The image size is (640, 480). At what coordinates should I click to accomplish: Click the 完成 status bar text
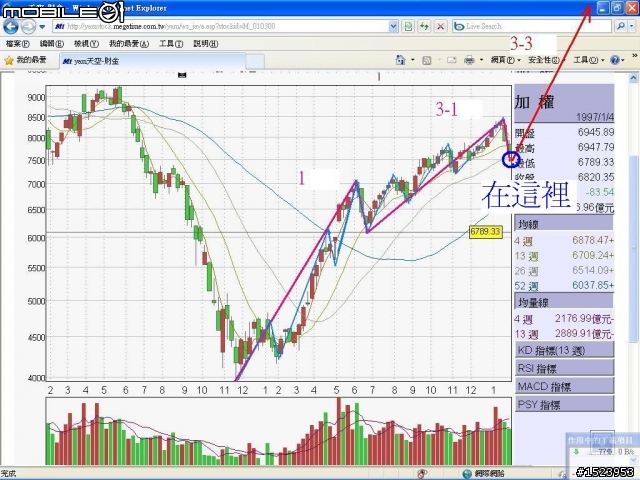[8, 473]
